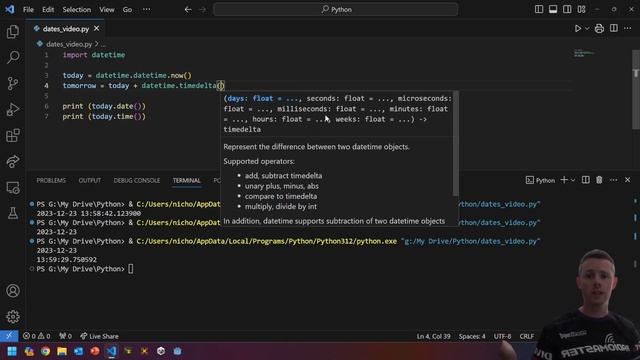Open forwarded ports indicator in status bar
Screen dimensions: 640x360
pyautogui.click(x=65, y=336)
